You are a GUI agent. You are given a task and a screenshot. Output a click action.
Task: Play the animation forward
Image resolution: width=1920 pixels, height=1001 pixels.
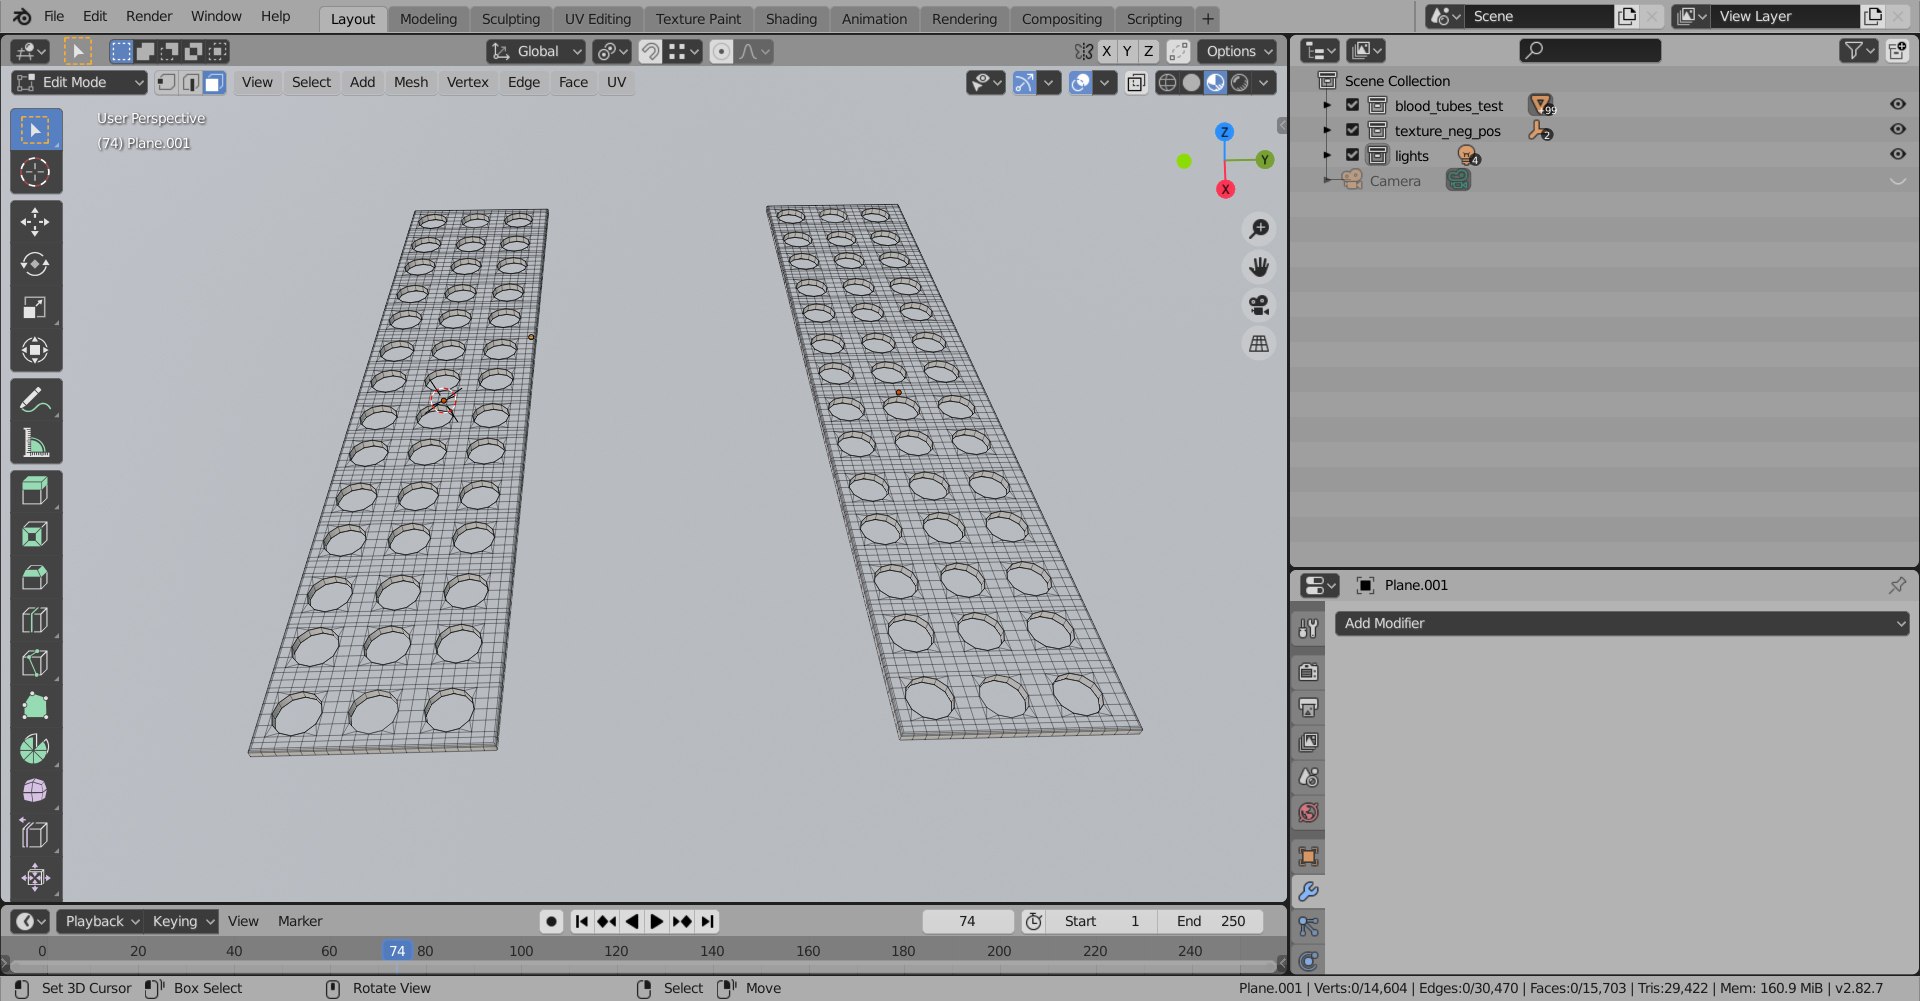(x=656, y=922)
